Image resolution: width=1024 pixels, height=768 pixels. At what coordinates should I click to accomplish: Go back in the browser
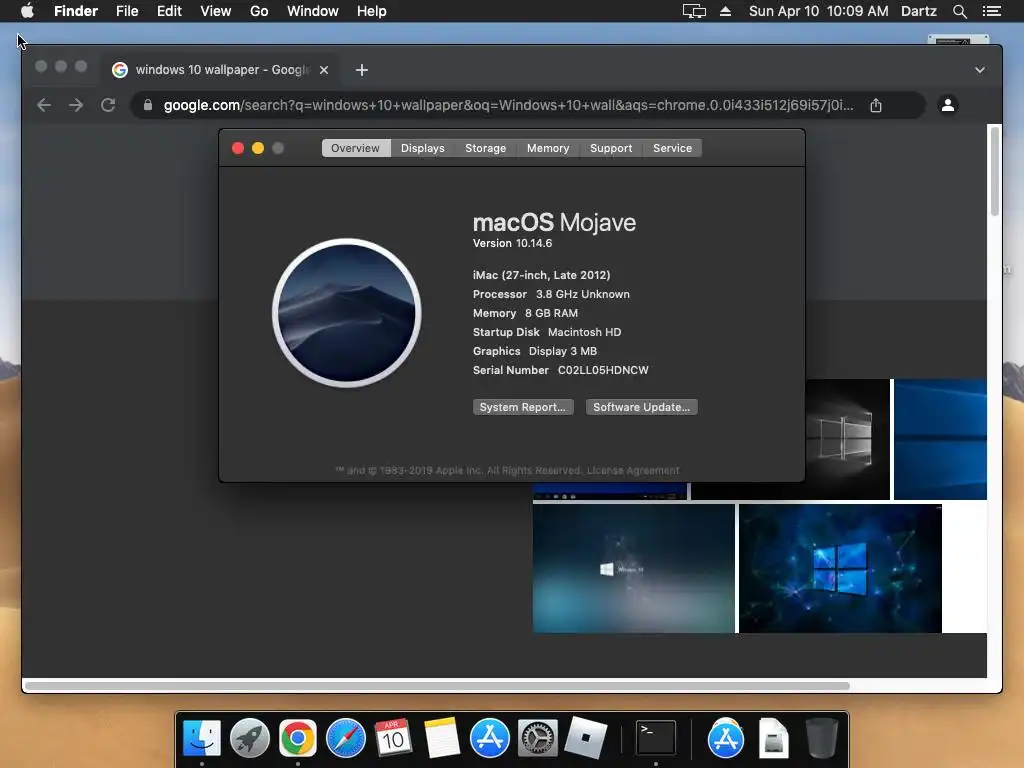[44, 105]
